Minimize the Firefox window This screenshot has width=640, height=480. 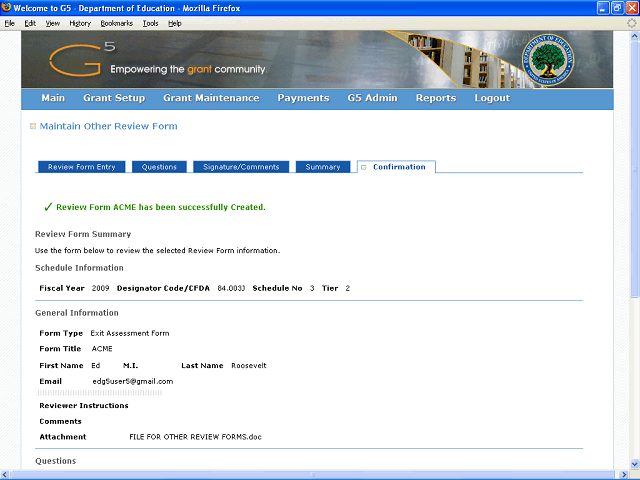click(603, 8)
